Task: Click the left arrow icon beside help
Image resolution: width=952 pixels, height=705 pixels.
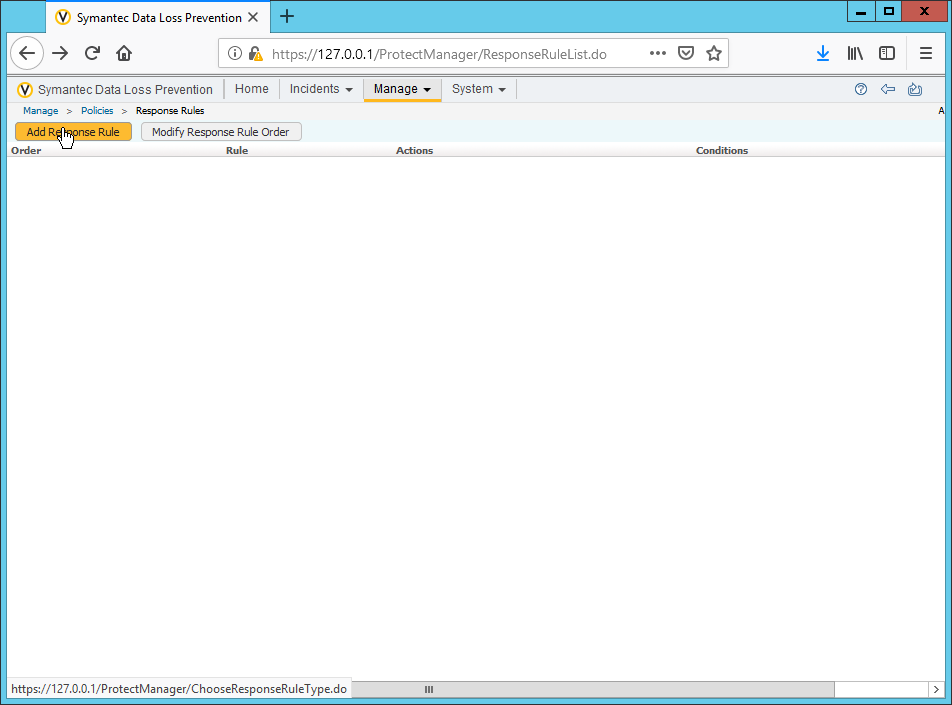Action: 888,89
